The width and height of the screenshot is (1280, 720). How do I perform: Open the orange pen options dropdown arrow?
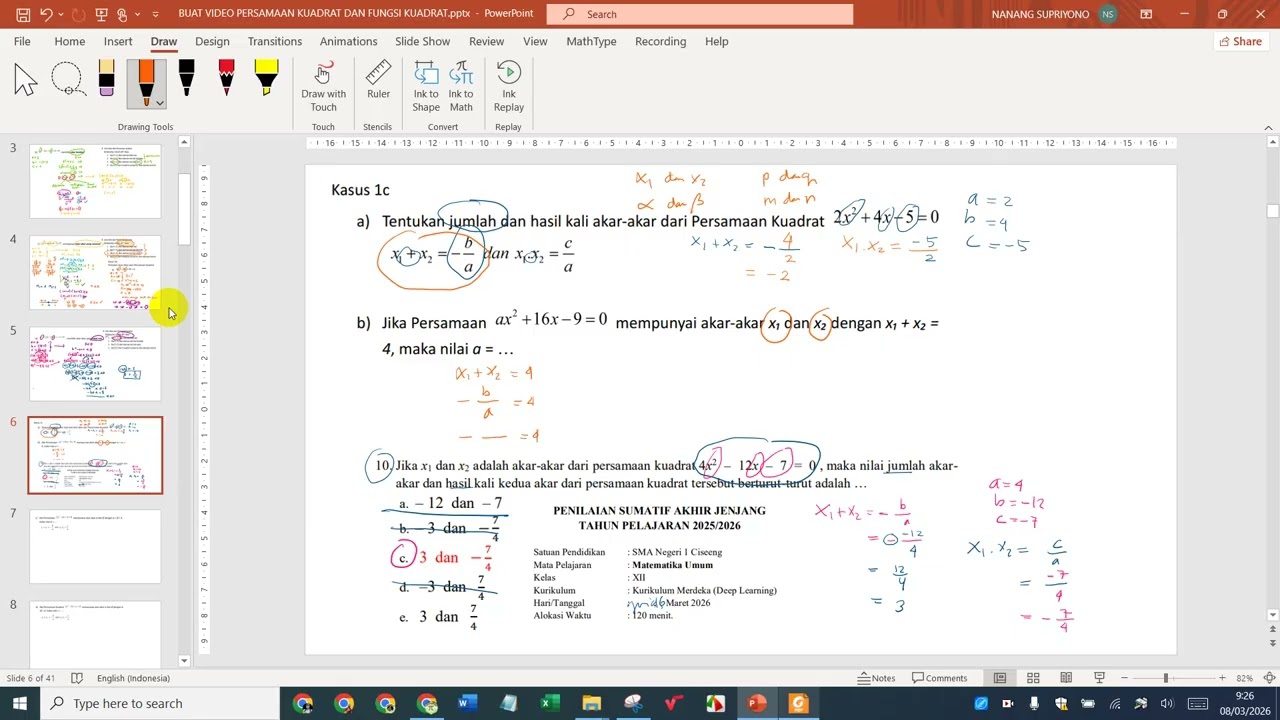point(160,102)
